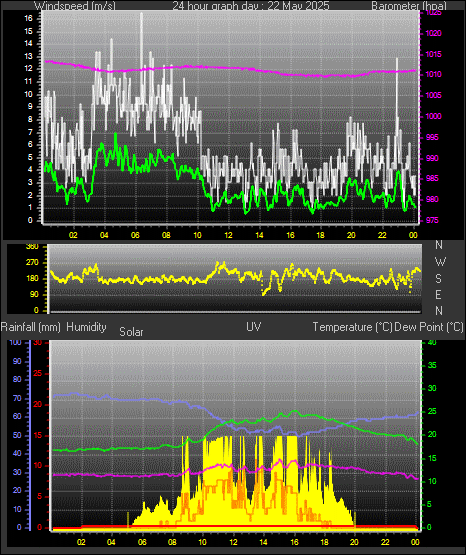Click hour 20 on bottom graph time axis
Screen dimensions: 466x555
click(x=354, y=542)
